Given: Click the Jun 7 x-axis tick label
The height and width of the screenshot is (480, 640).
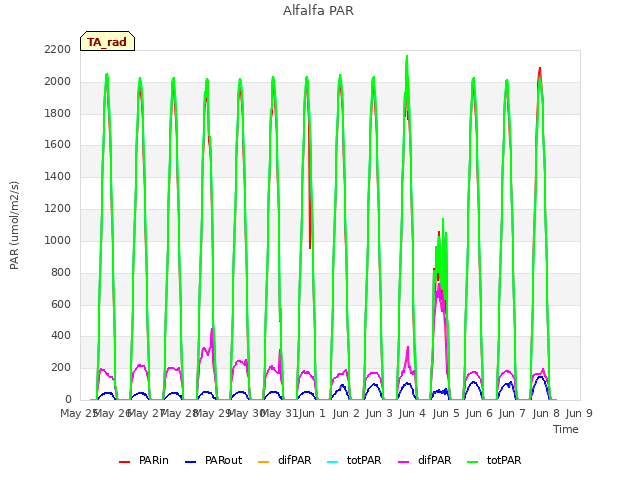Looking at the screenshot, I should tap(512, 413).
